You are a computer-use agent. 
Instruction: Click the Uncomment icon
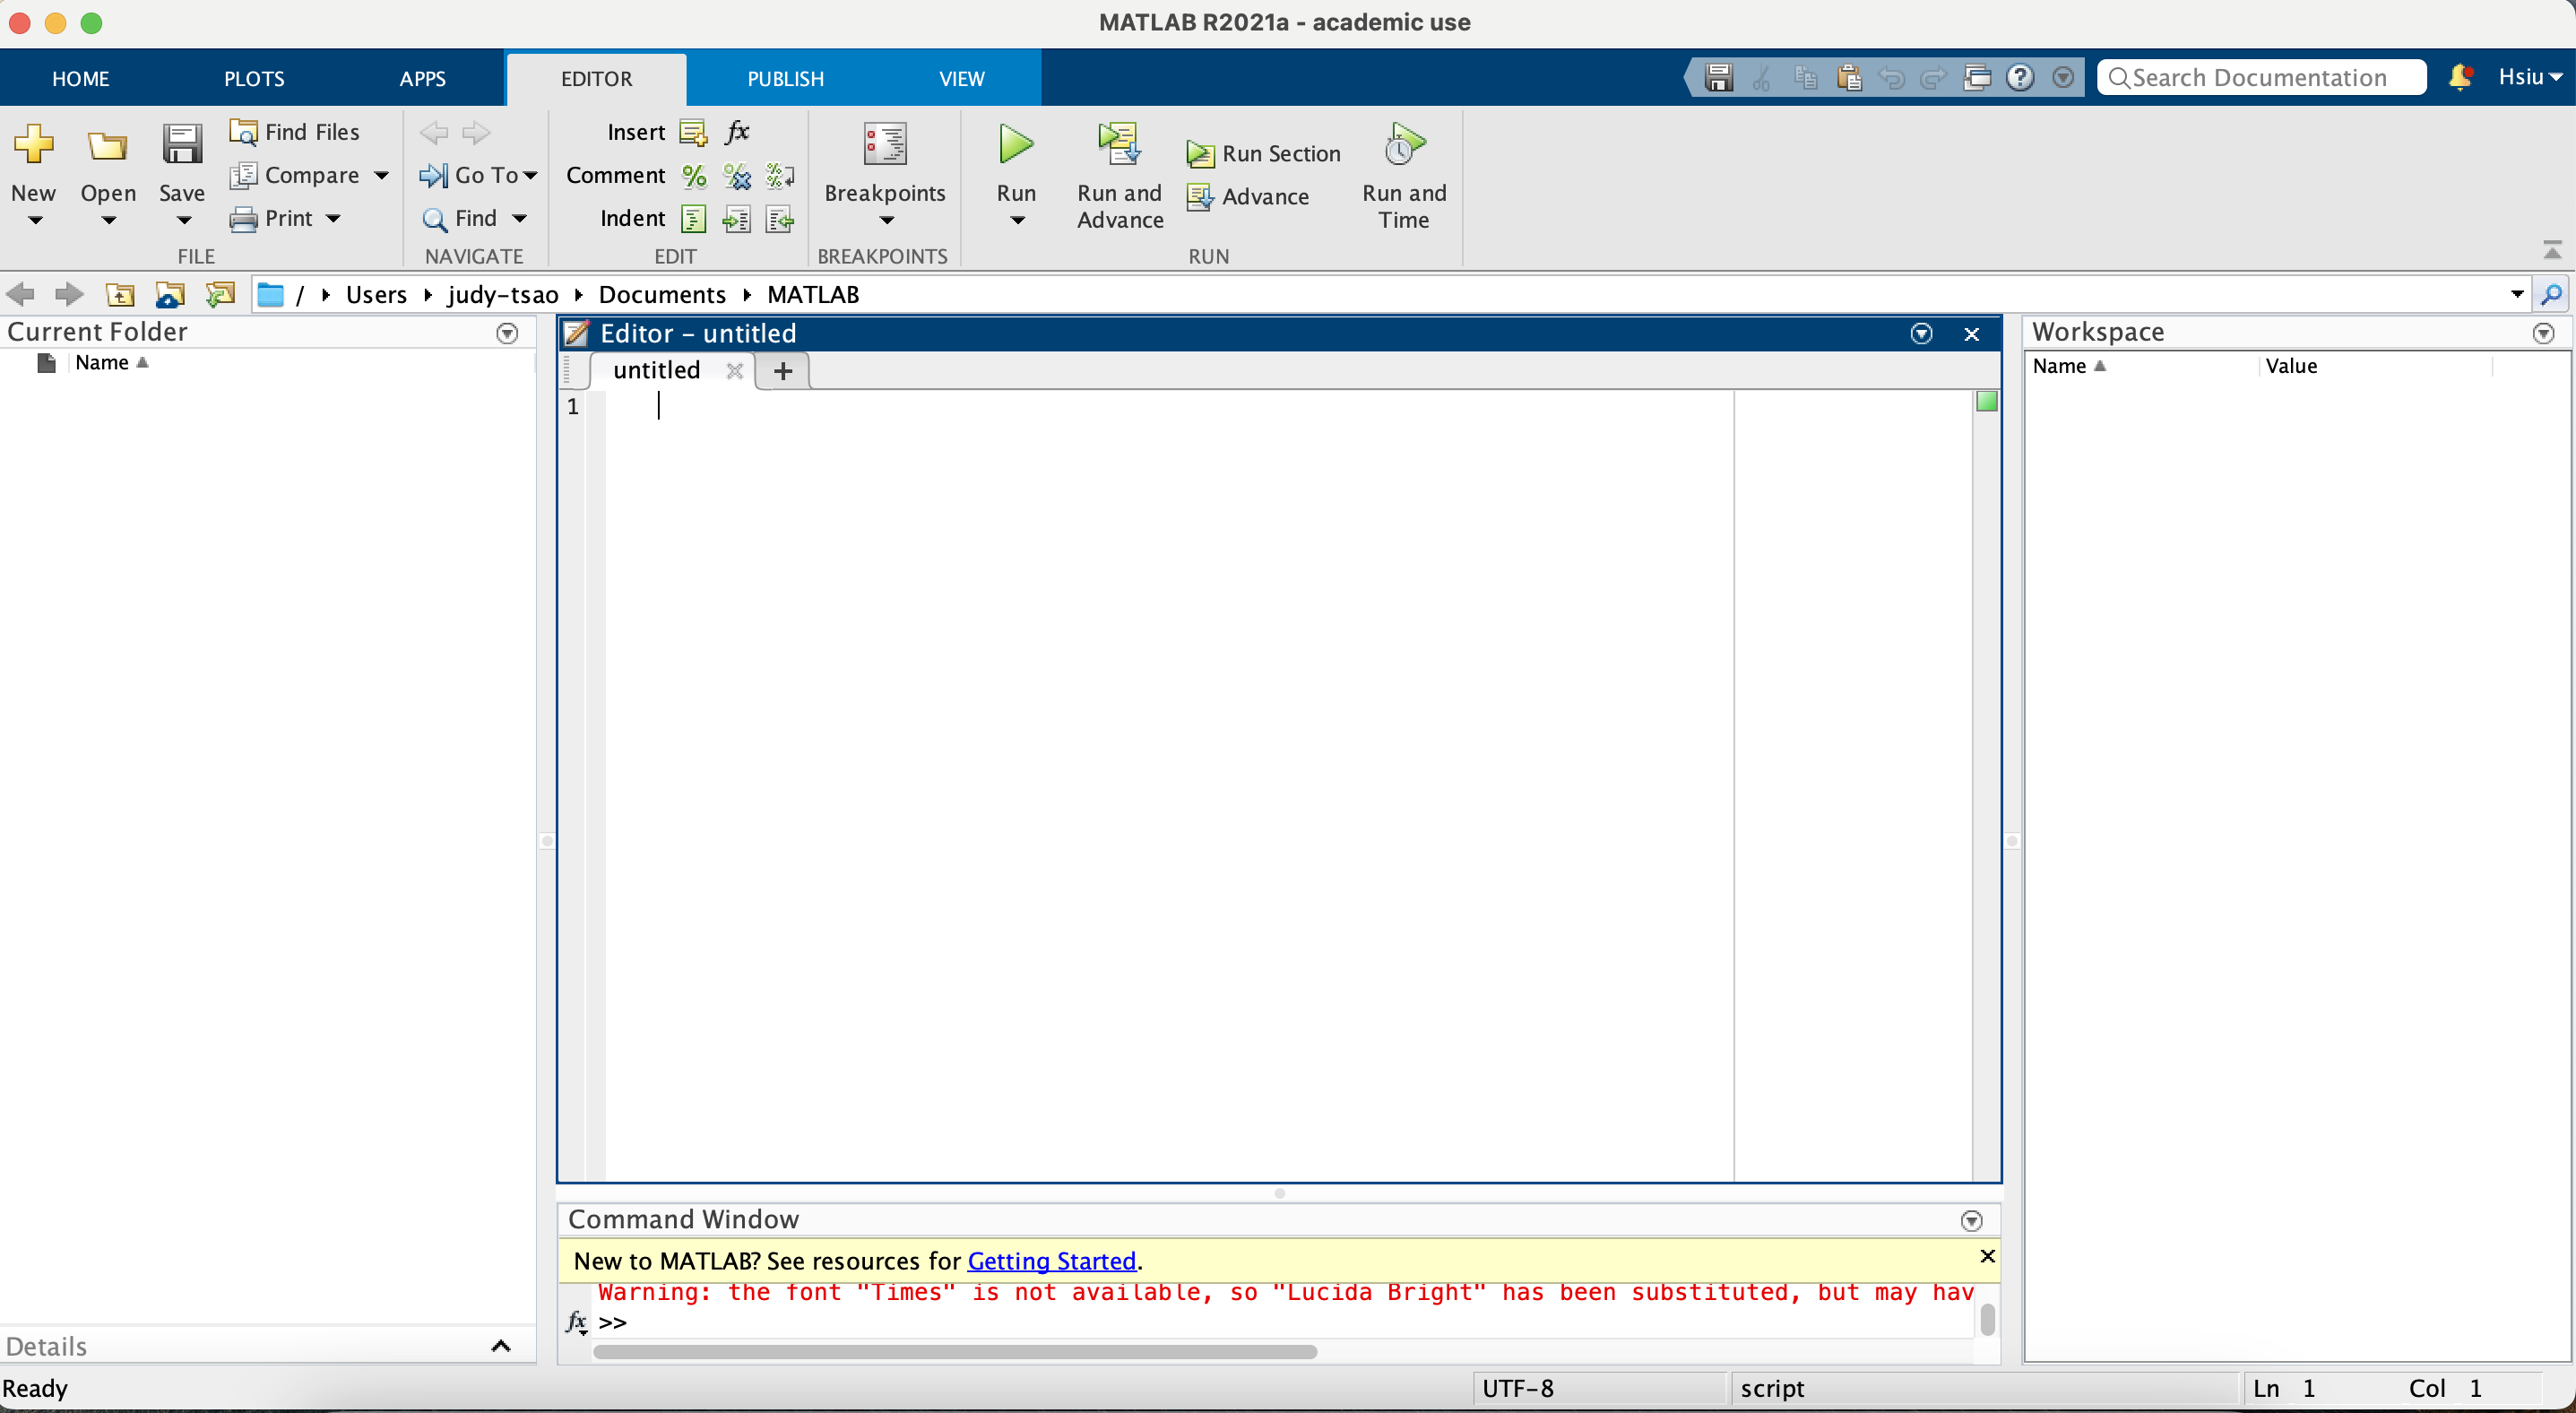pos(737,176)
